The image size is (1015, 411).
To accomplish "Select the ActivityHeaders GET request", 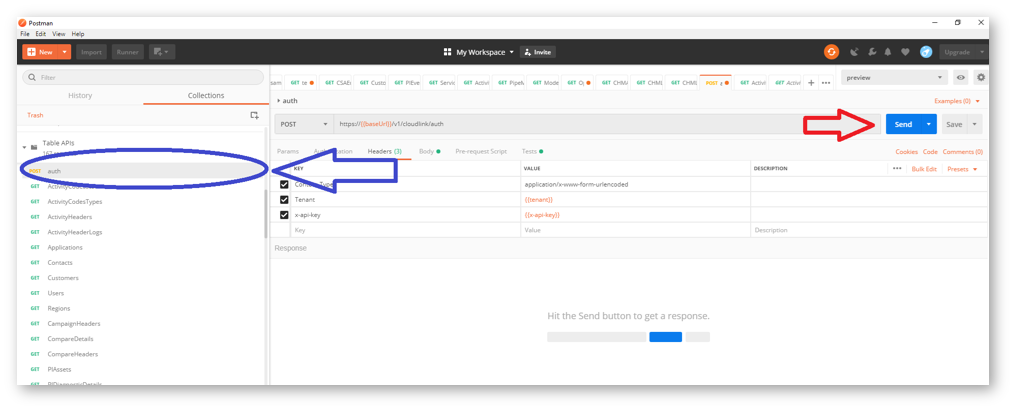I will (69, 217).
